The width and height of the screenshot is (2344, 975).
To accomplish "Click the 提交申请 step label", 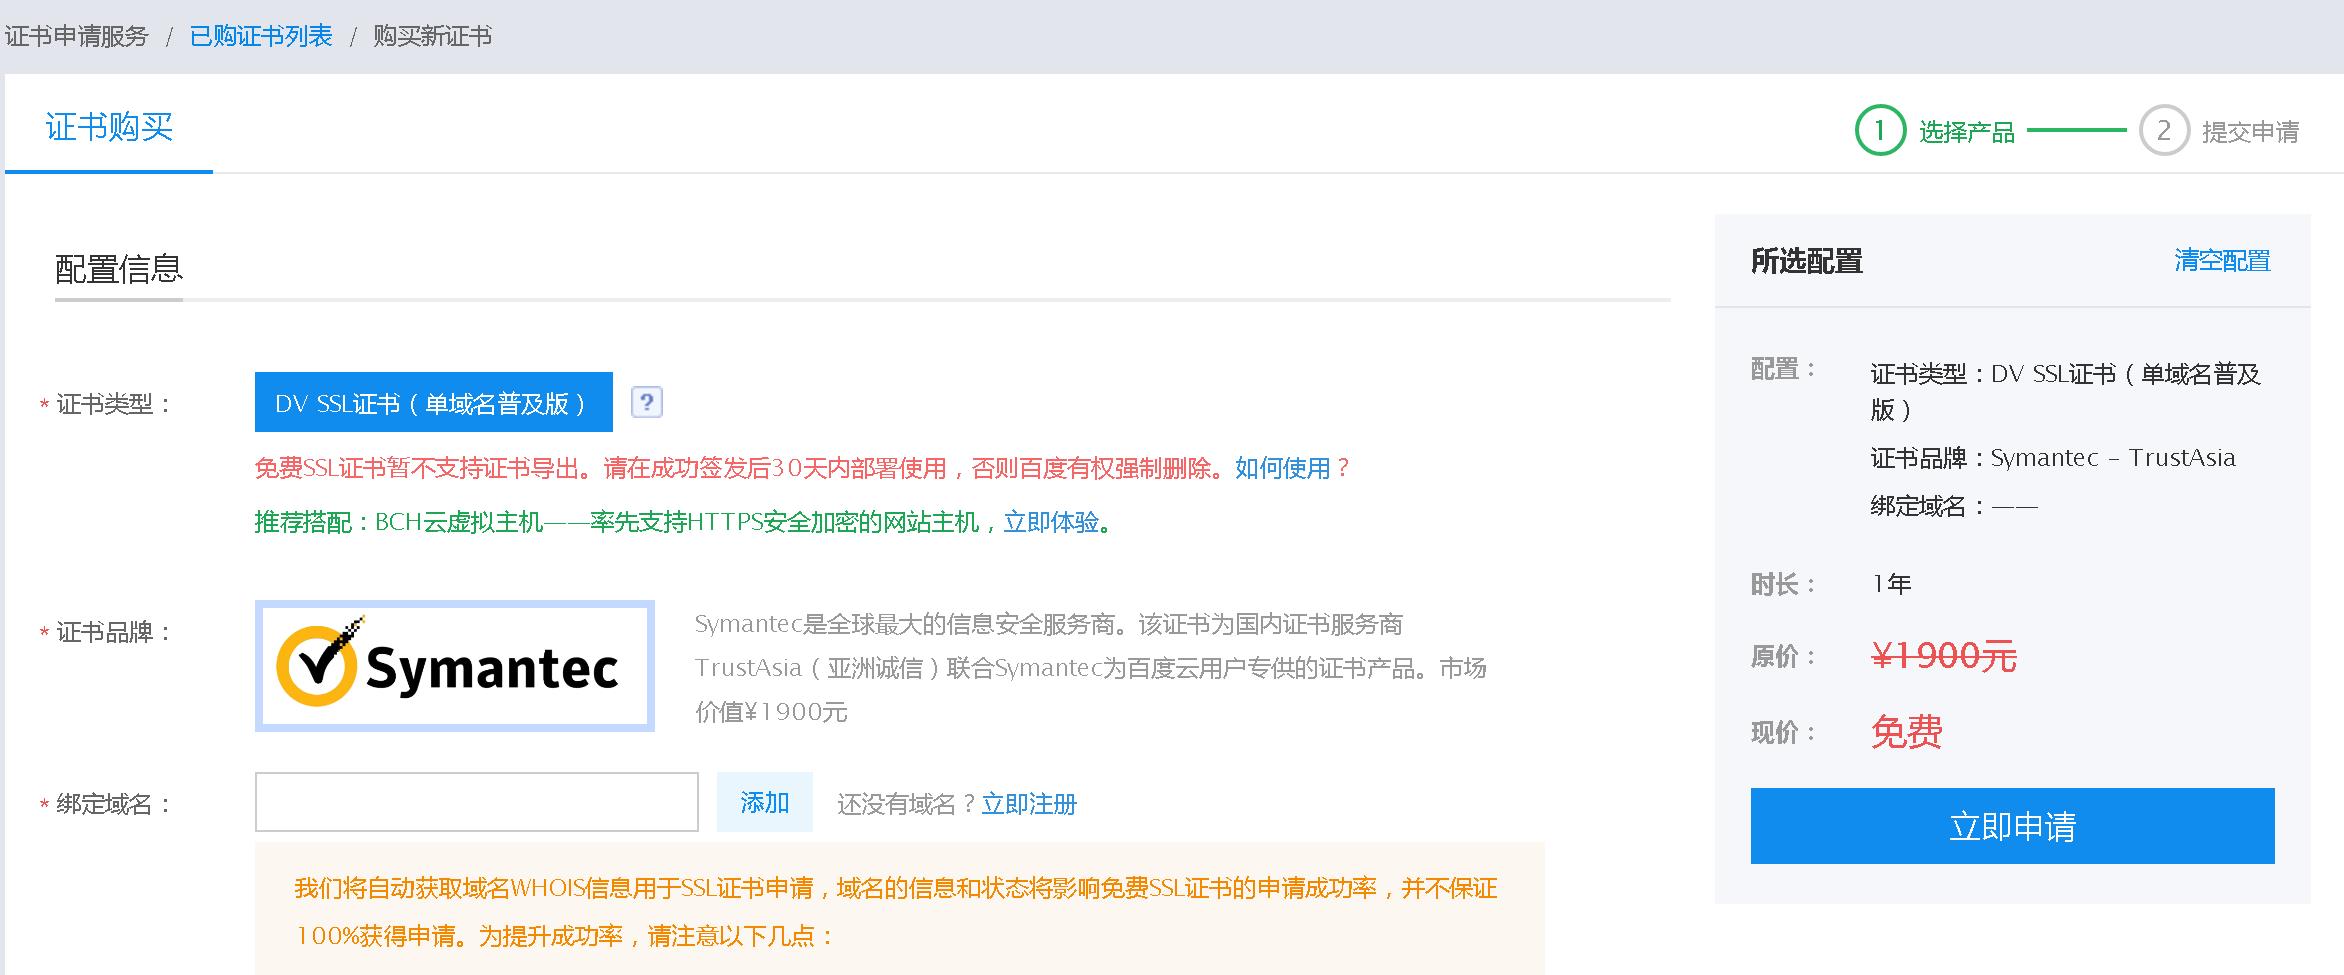I will (2251, 132).
